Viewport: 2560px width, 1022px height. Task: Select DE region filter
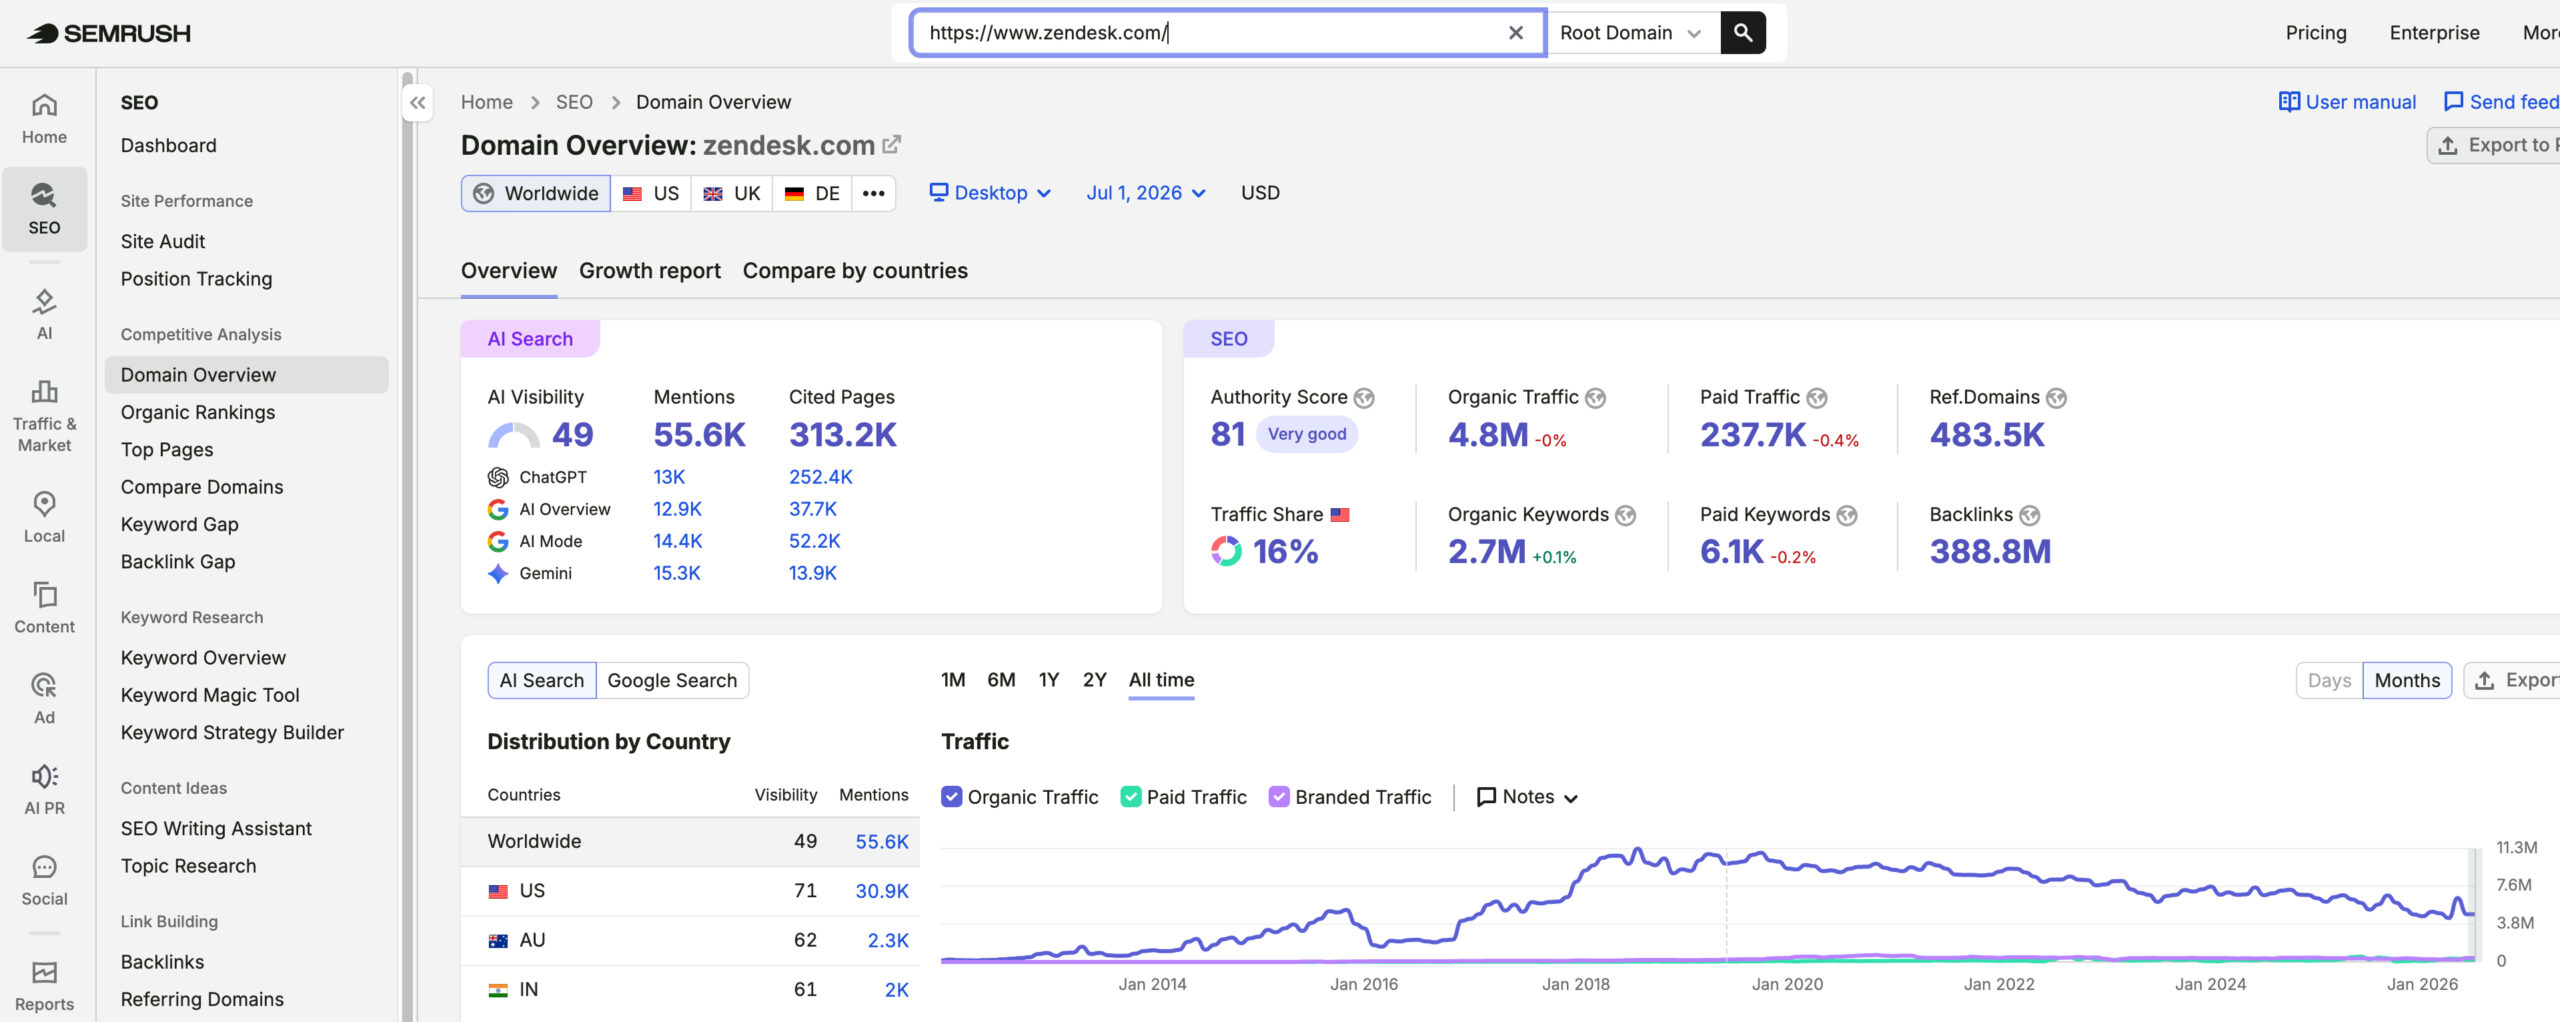click(x=812, y=193)
